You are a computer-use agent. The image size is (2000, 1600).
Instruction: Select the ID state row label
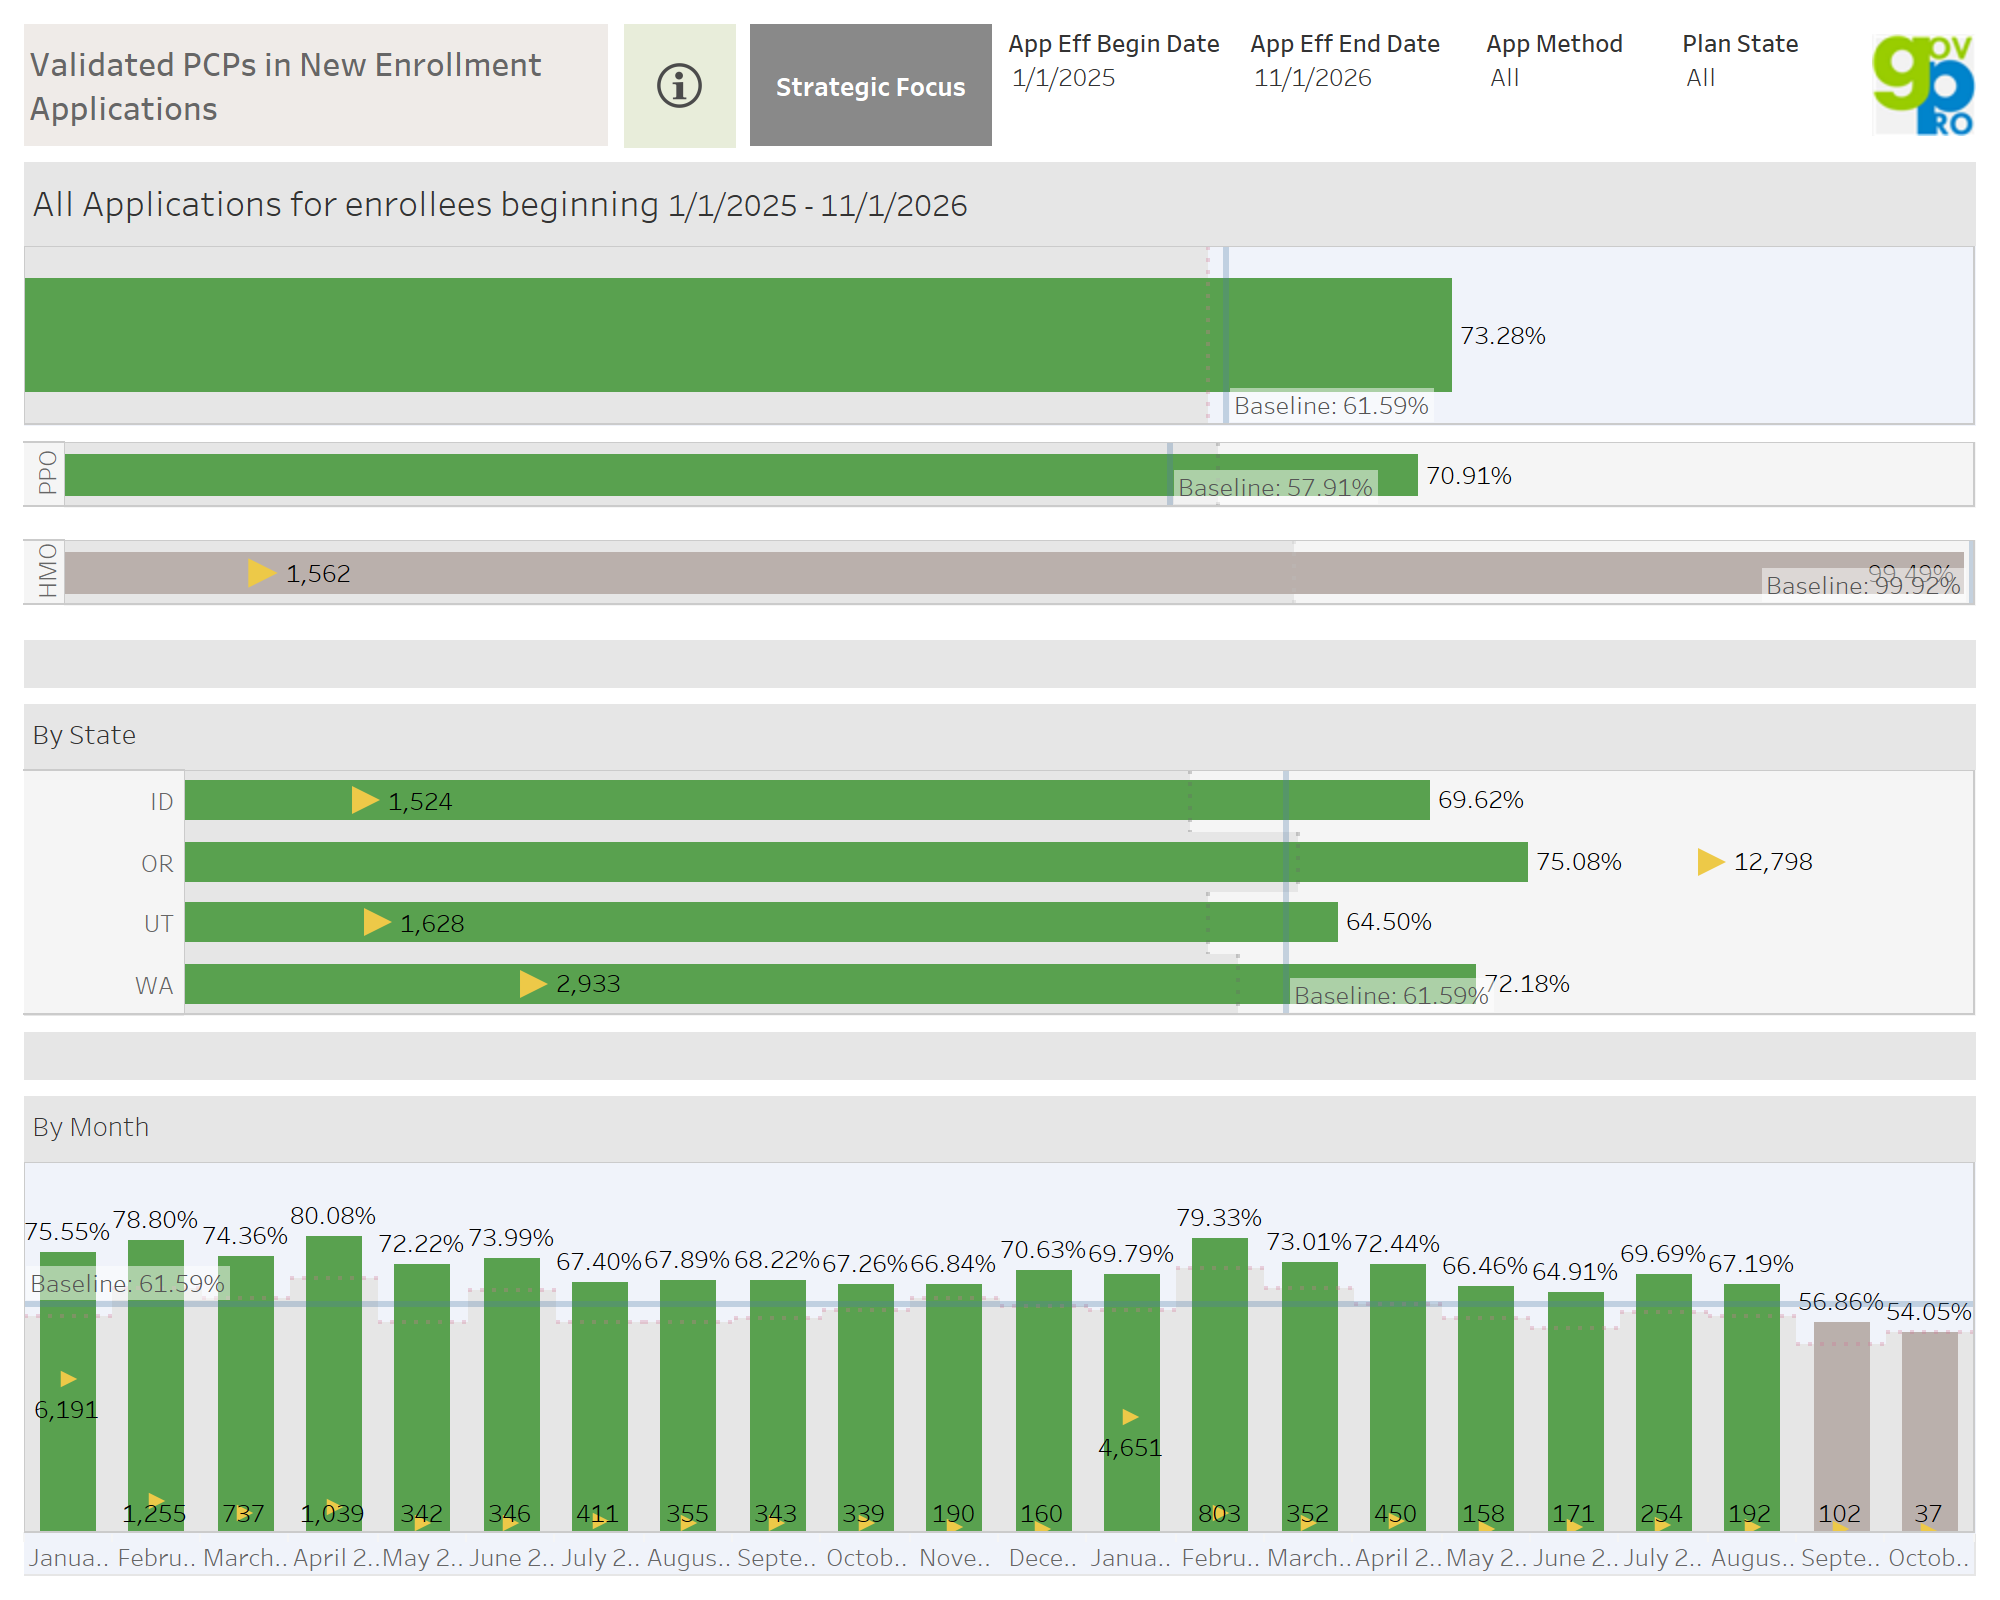click(162, 802)
